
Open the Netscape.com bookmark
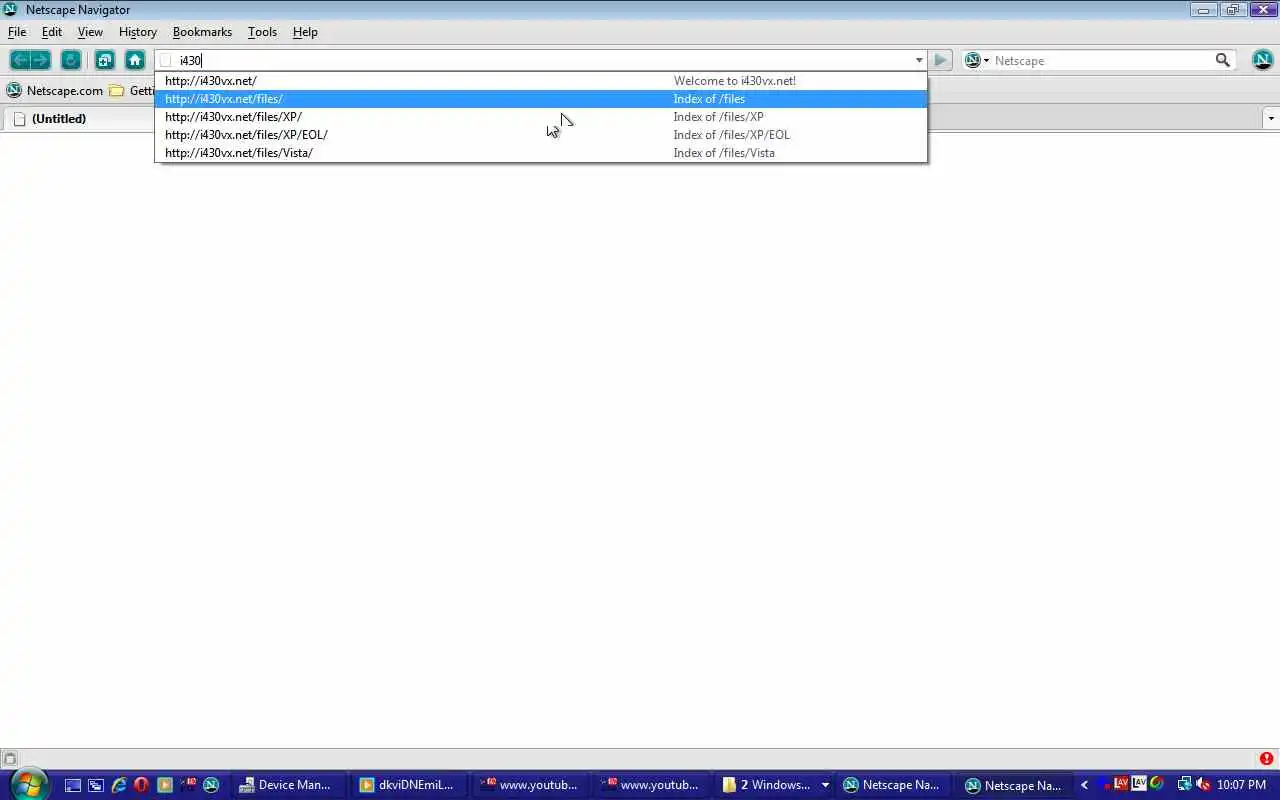55,90
